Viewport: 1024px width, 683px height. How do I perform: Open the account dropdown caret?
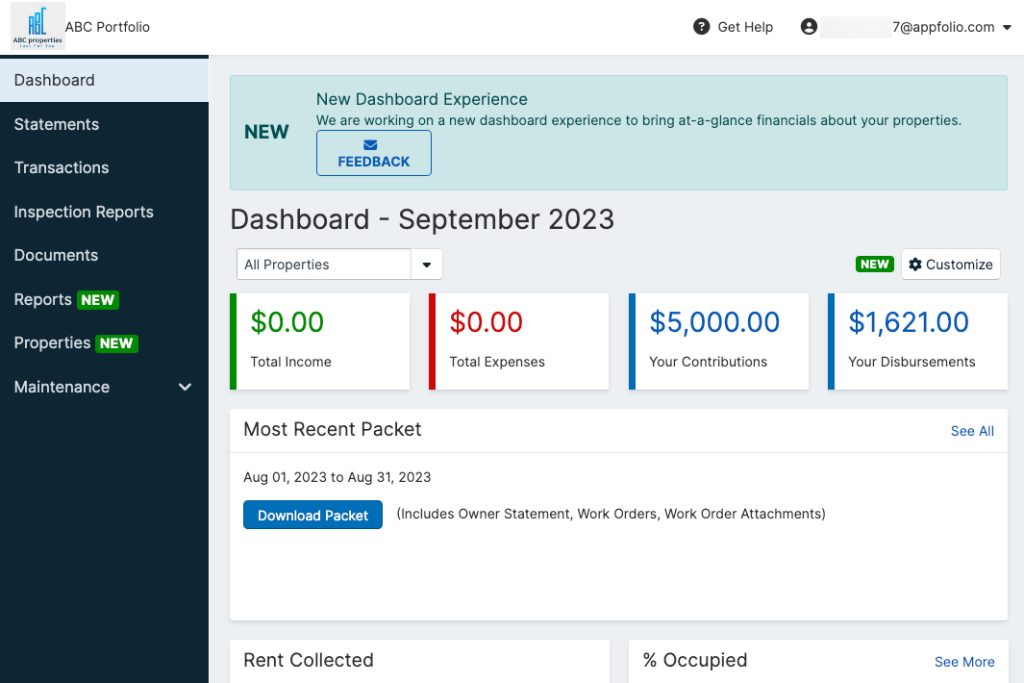[1007, 27]
